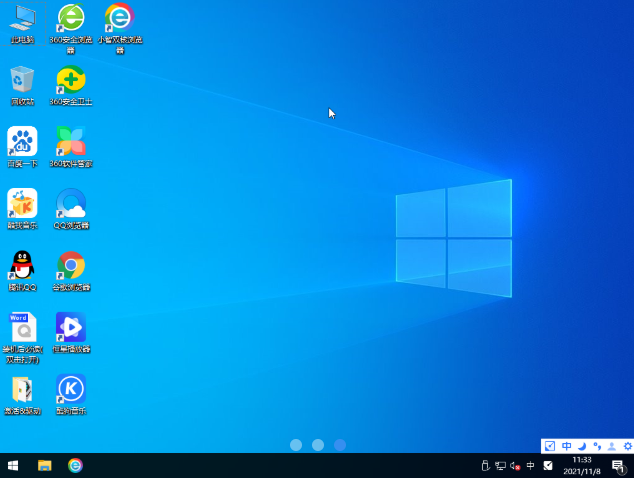This screenshot has width=634, height=478.
Task: Toggle punctuation mode in IME toolbar
Action: tap(597, 446)
